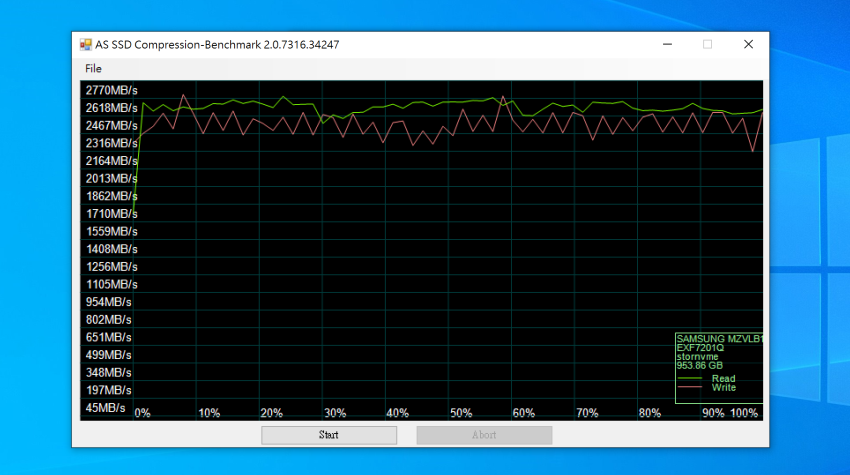
Task: Click the 70% x-axis label
Action: (x=587, y=413)
